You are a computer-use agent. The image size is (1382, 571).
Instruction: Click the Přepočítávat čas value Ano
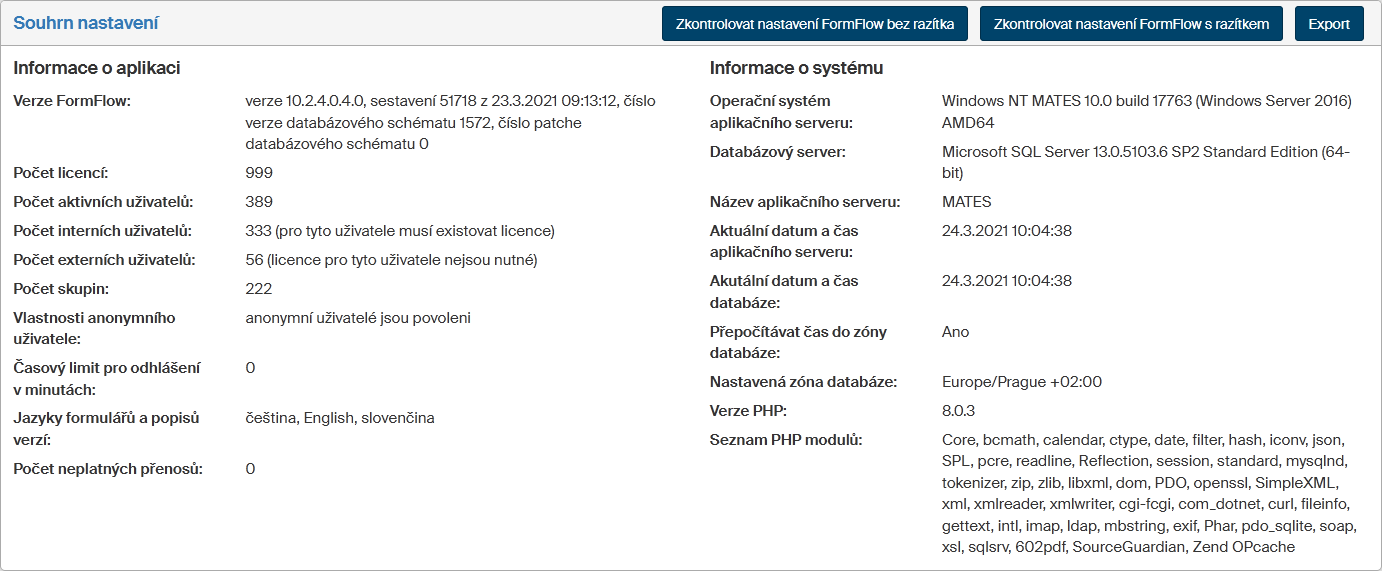pyautogui.click(x=955, y=332)
